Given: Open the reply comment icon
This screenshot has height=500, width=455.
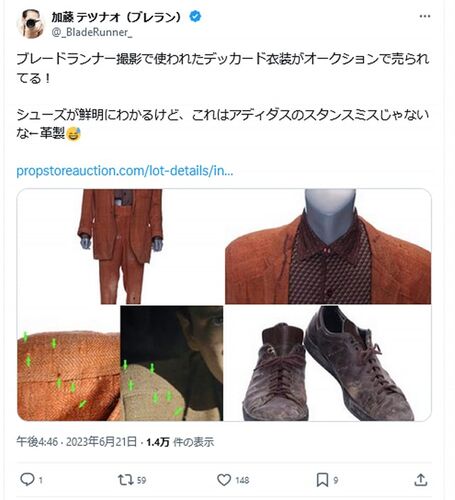Looking at the screenshot, I should point(27,480).
